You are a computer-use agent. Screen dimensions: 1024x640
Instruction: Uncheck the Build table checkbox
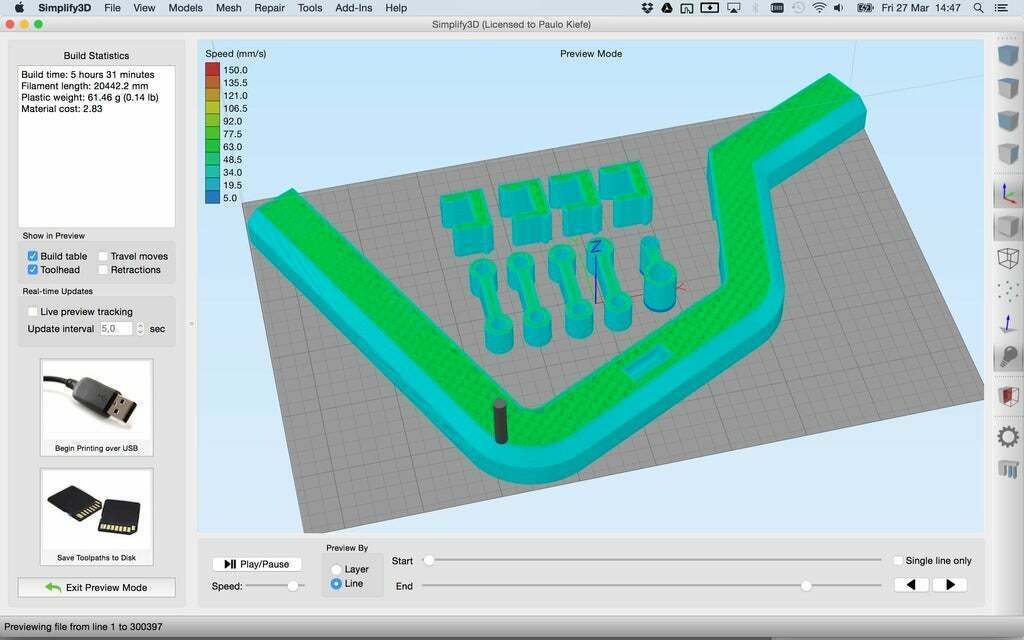coord(32,256)
